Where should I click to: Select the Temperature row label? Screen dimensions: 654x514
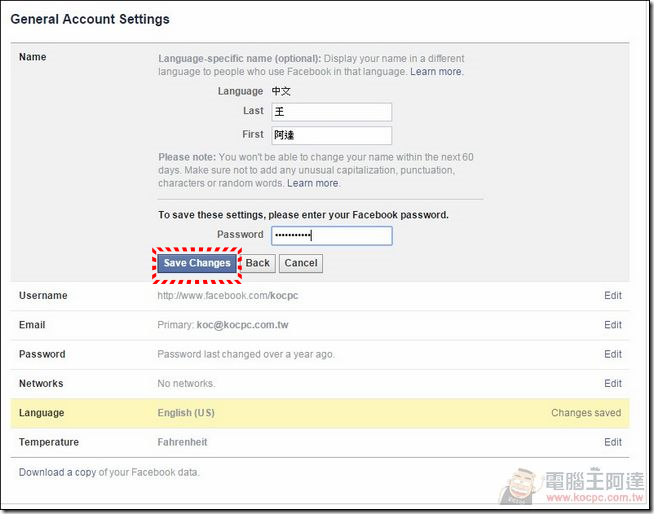point(49,442)
